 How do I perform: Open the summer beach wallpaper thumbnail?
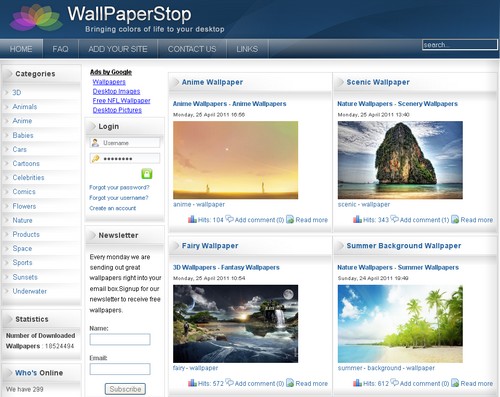click(x=400, y=324)
